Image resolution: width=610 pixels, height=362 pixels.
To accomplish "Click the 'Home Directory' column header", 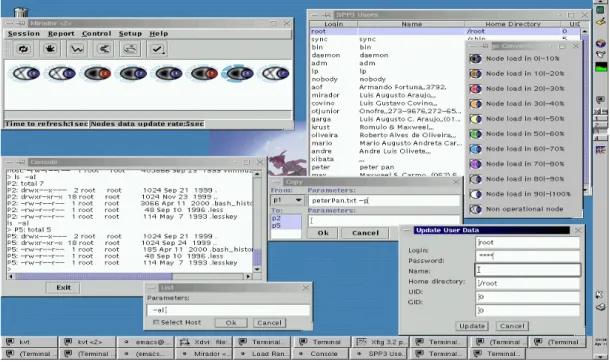I will (513, 24).
